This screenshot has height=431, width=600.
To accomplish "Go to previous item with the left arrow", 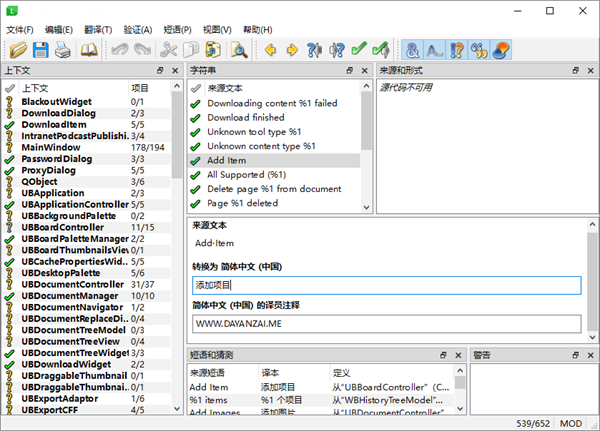I will coord(270,49).
